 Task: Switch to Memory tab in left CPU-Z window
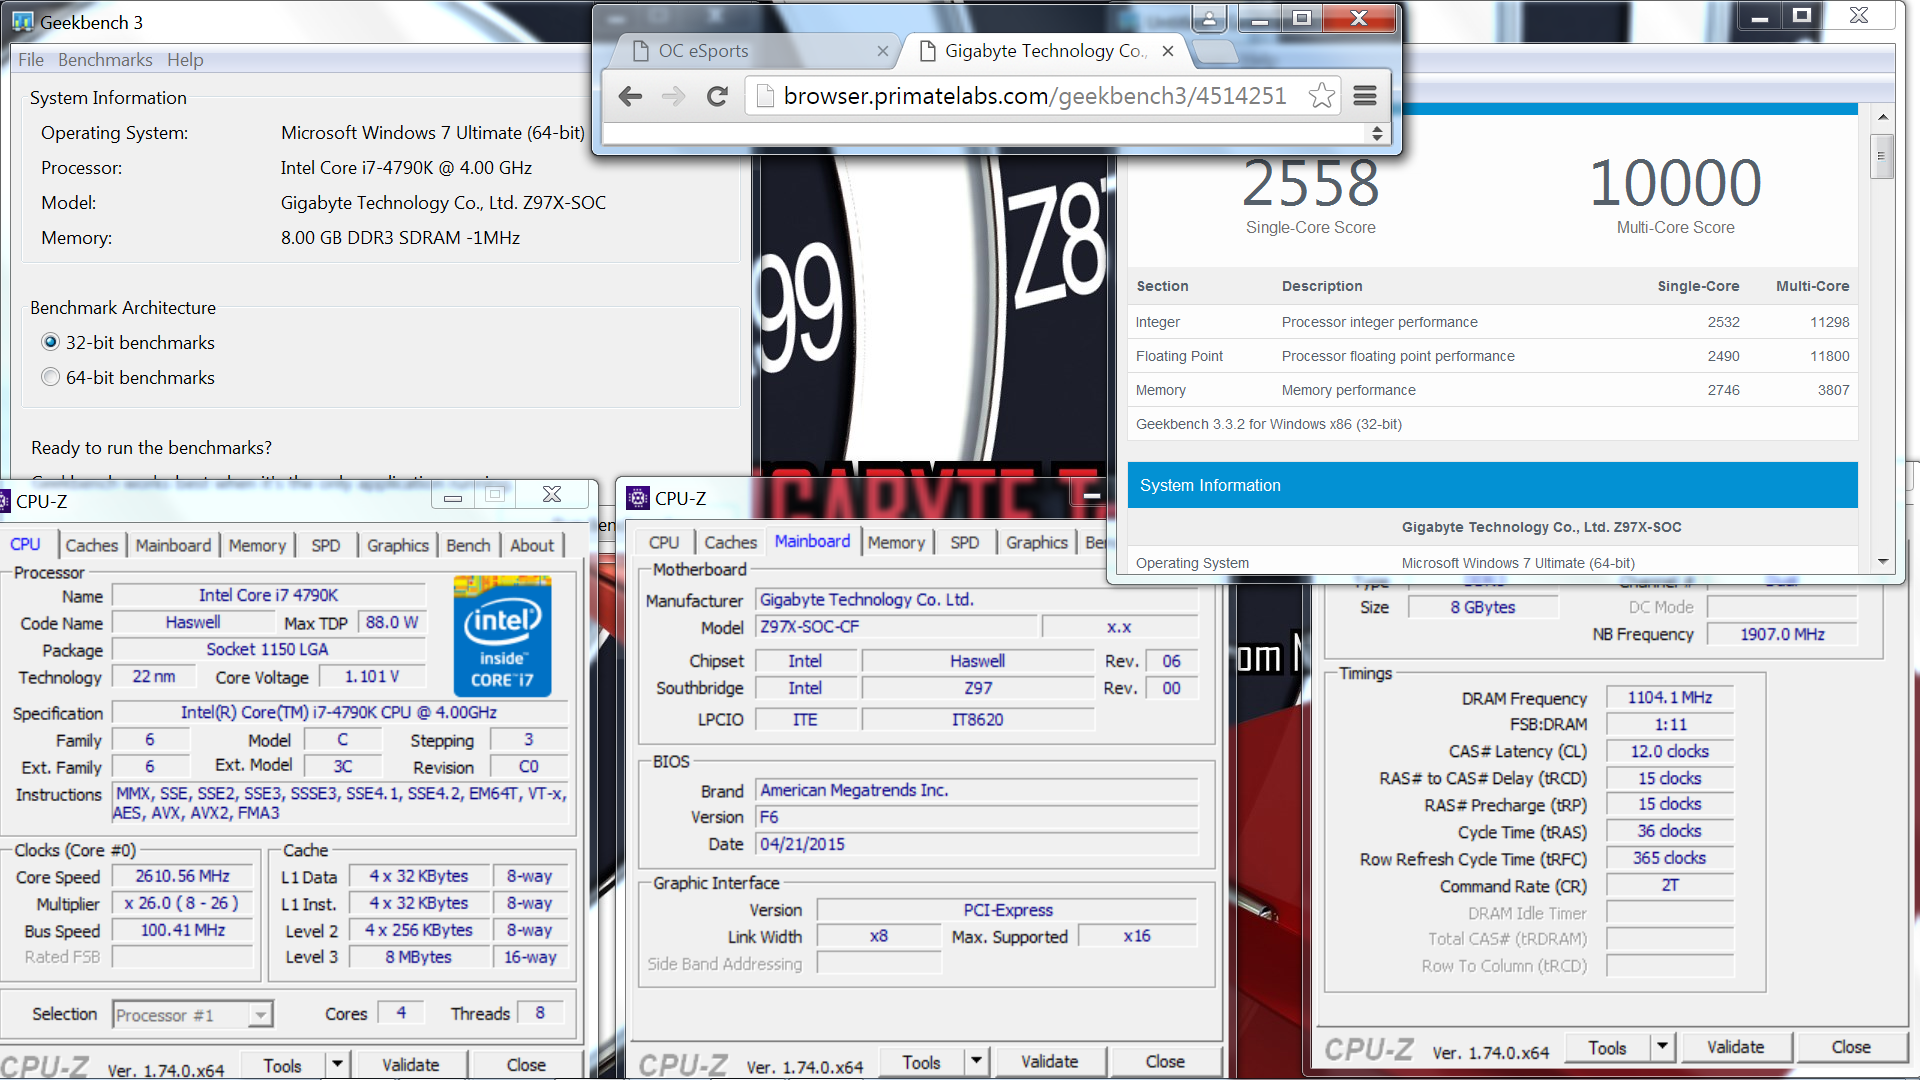coord(257,545)
